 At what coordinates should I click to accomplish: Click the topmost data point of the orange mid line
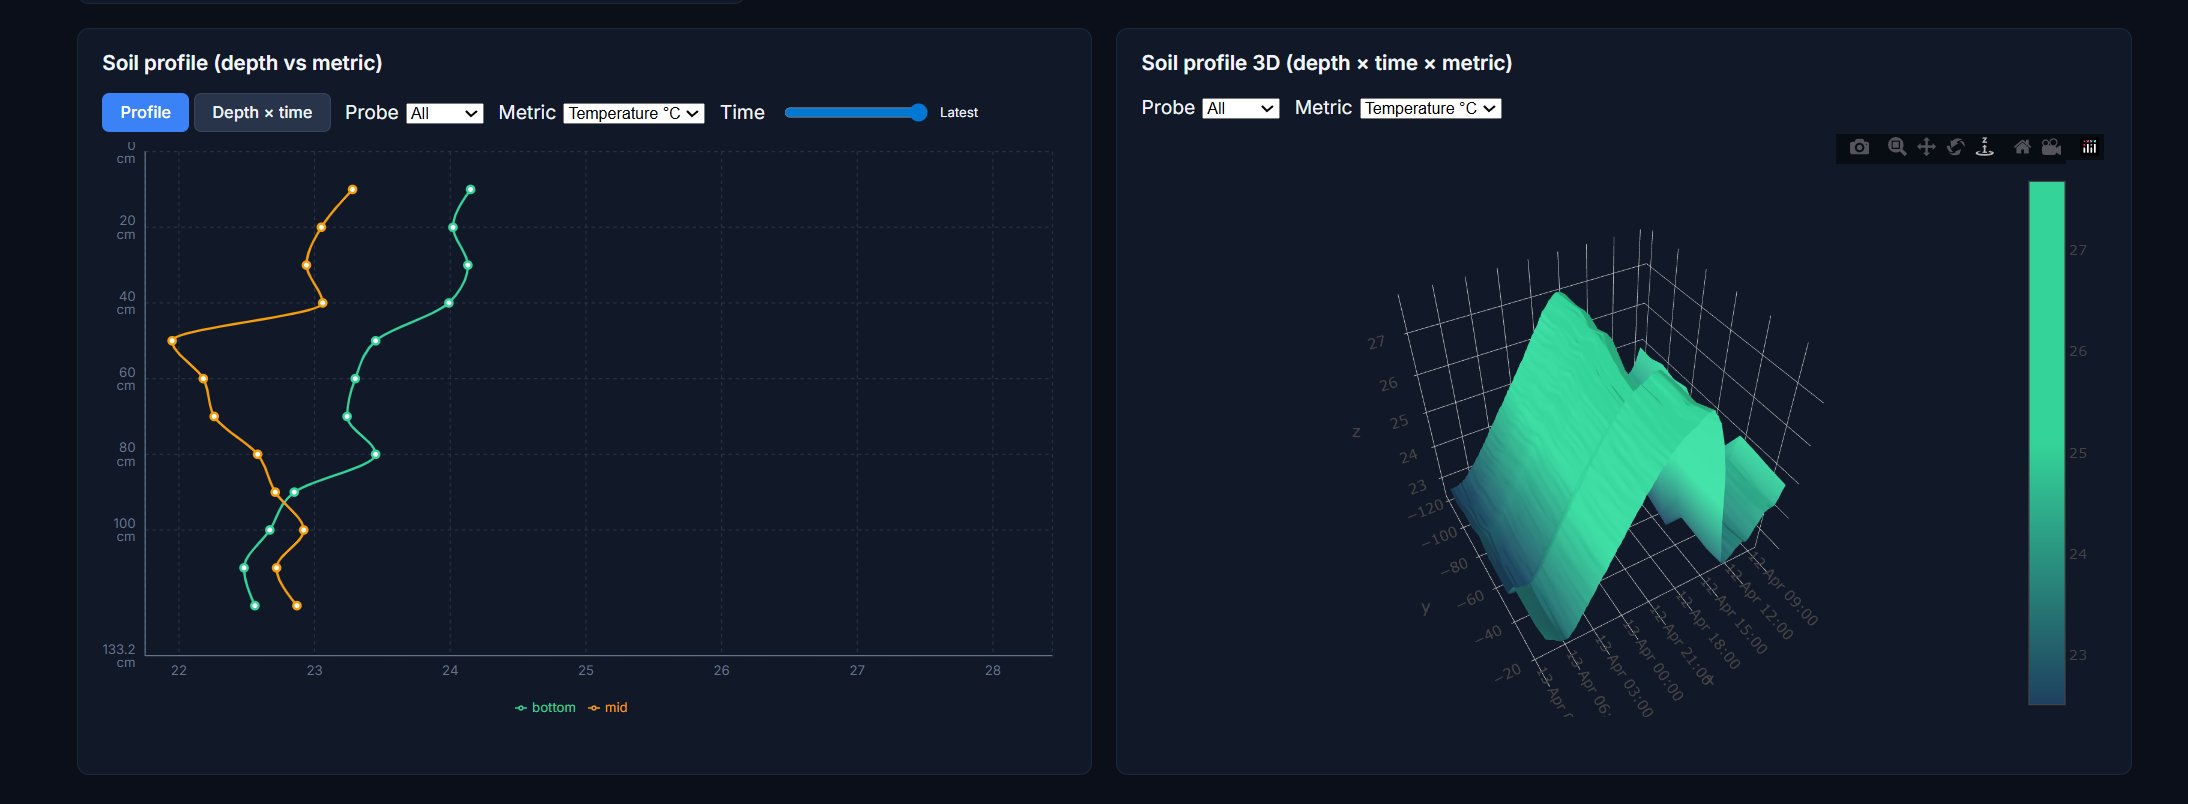352,189
